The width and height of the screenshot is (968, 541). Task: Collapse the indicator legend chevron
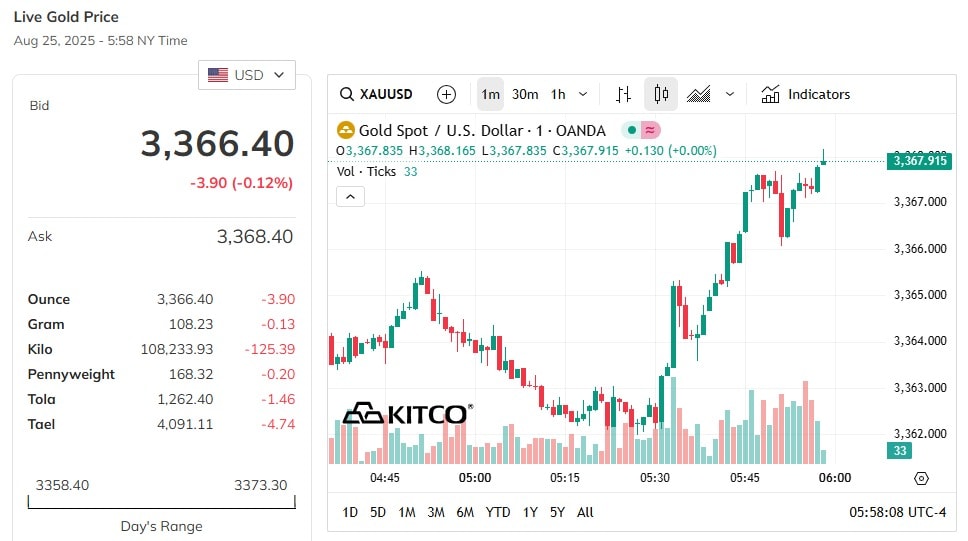(350, 197)
